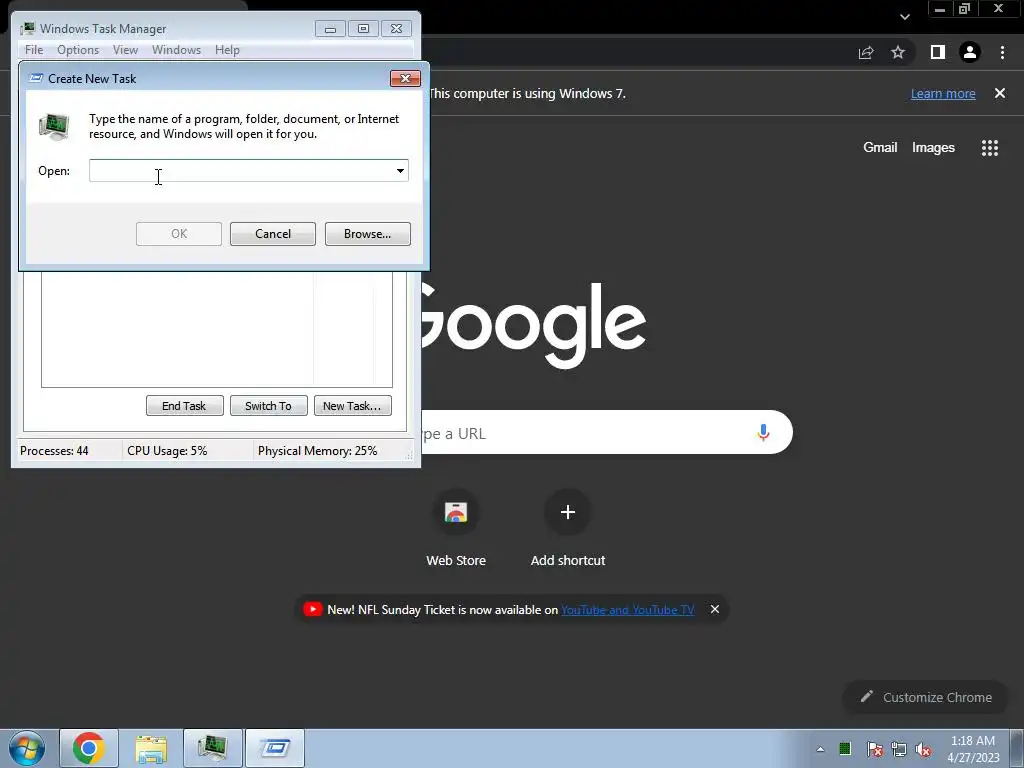Image resolution: width=1024 pixels, height=768 pixels.
Task: Open the Gmail link
Action: click(880, 148)
